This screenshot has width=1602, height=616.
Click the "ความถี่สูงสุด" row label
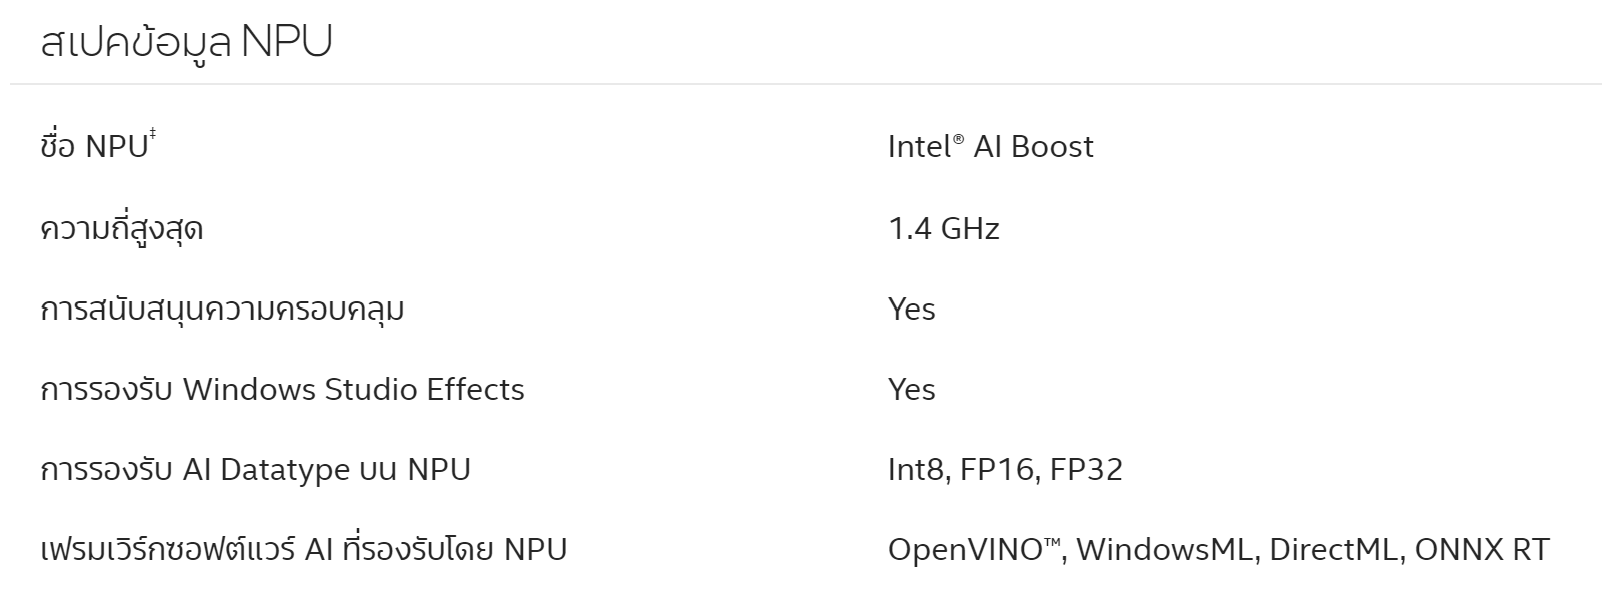pyautogui.click(x=121, y=229)
